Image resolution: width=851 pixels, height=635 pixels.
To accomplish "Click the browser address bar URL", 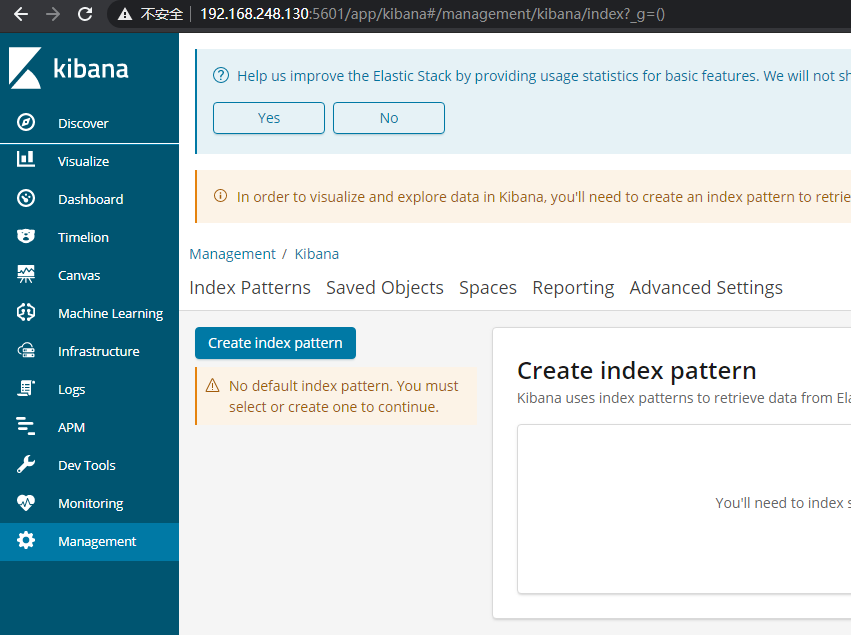I will click(x=432, y=14).
